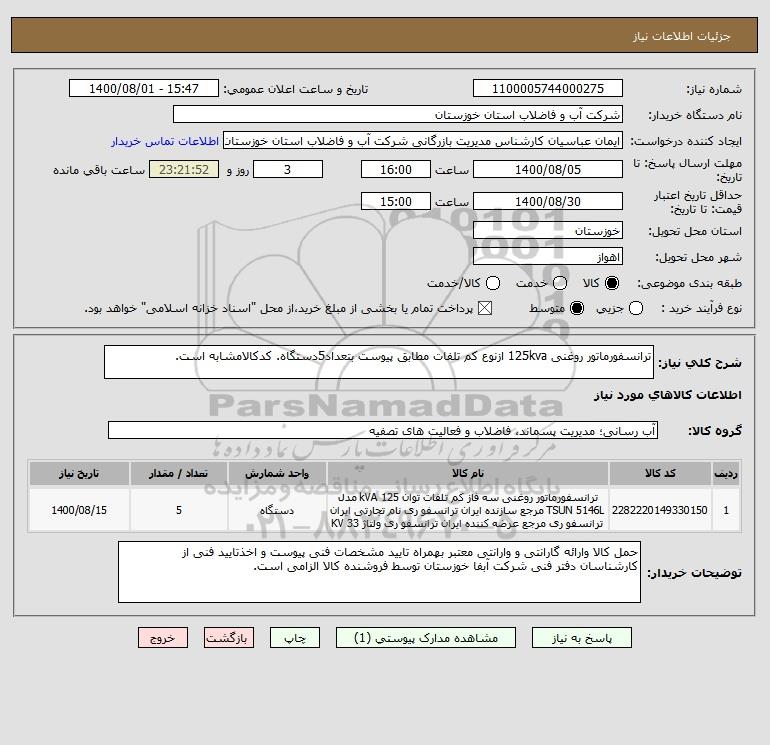Click the بازگشت back button
The image size is (770, 745).
tap(229, 637)
